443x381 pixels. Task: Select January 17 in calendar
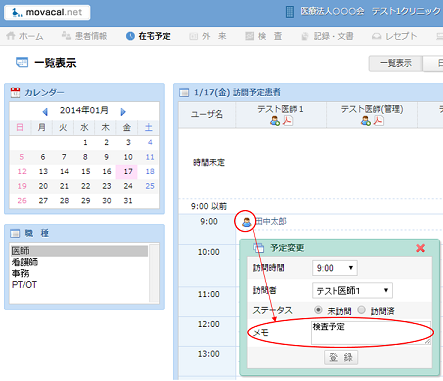(x=128, y=171)
